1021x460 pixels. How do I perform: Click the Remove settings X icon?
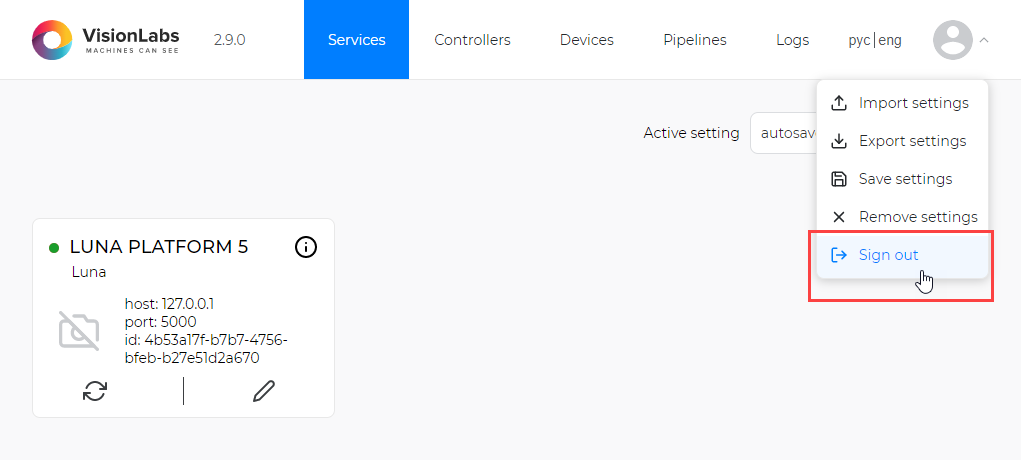[x=839, y=217]
